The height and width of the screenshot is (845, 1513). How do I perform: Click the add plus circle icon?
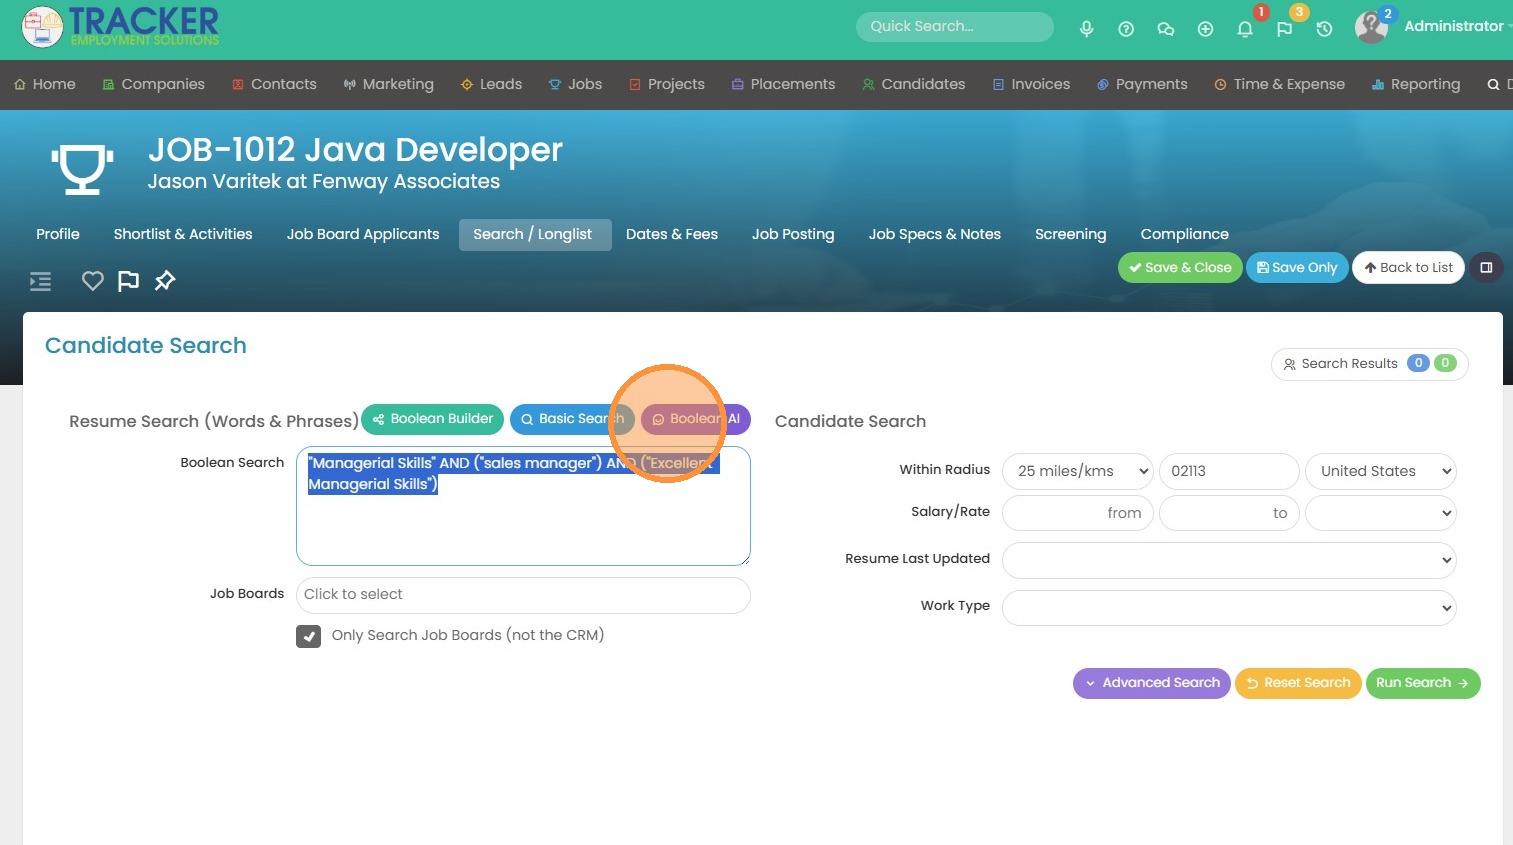pyautogui.click(x=1205, y=29)
